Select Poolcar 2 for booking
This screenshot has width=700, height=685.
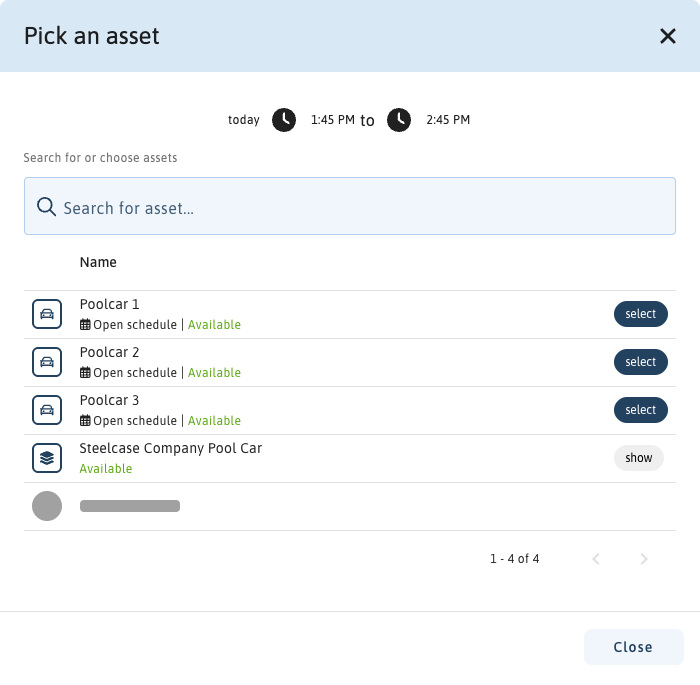point(640,362)
